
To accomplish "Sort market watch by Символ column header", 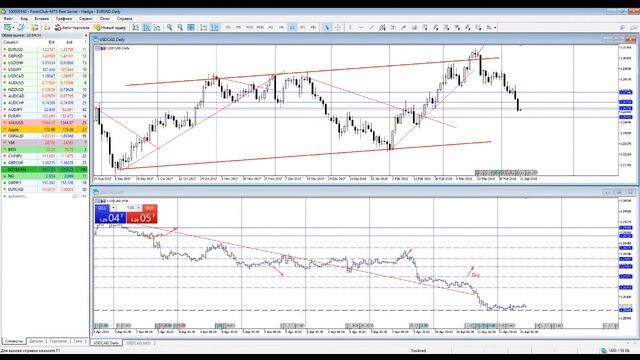I will pos(11,42).
